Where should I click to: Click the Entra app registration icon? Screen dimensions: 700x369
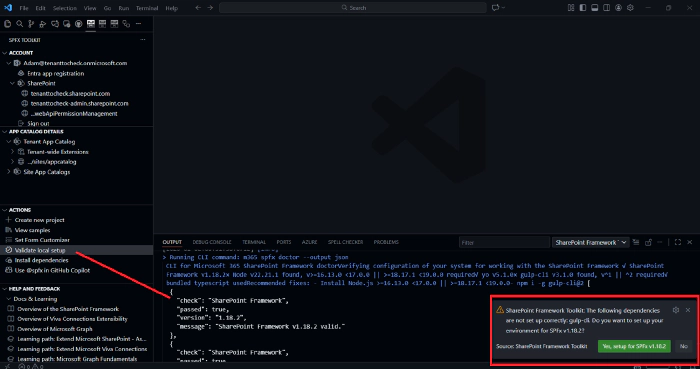click(21, 73)
